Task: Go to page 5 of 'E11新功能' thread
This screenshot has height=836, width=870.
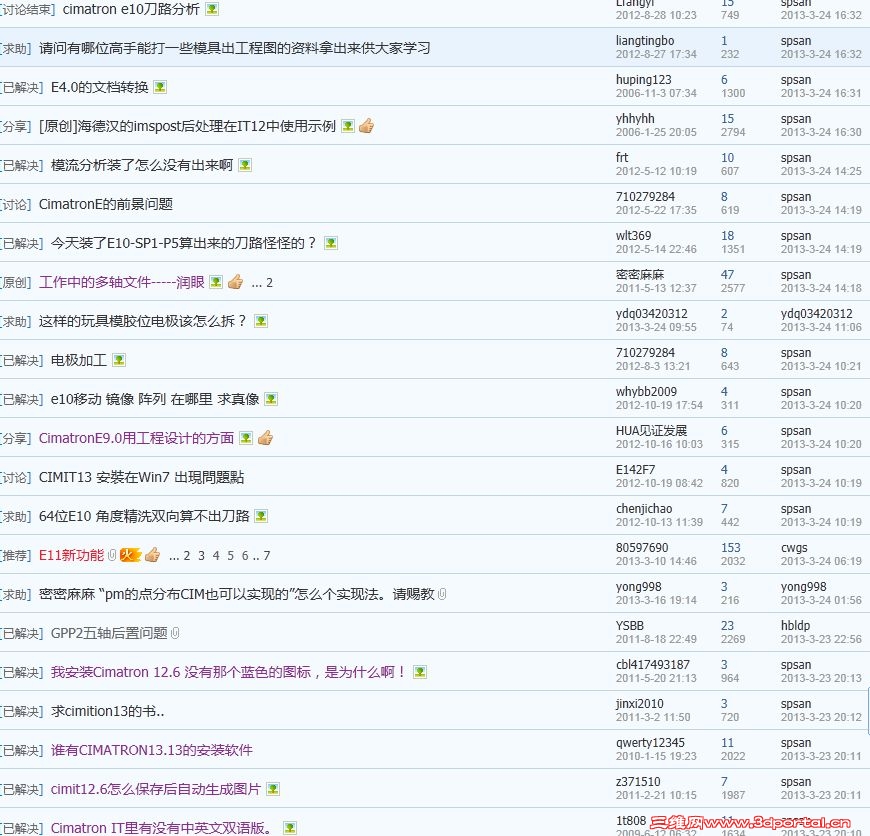Action: click(230, 556)
